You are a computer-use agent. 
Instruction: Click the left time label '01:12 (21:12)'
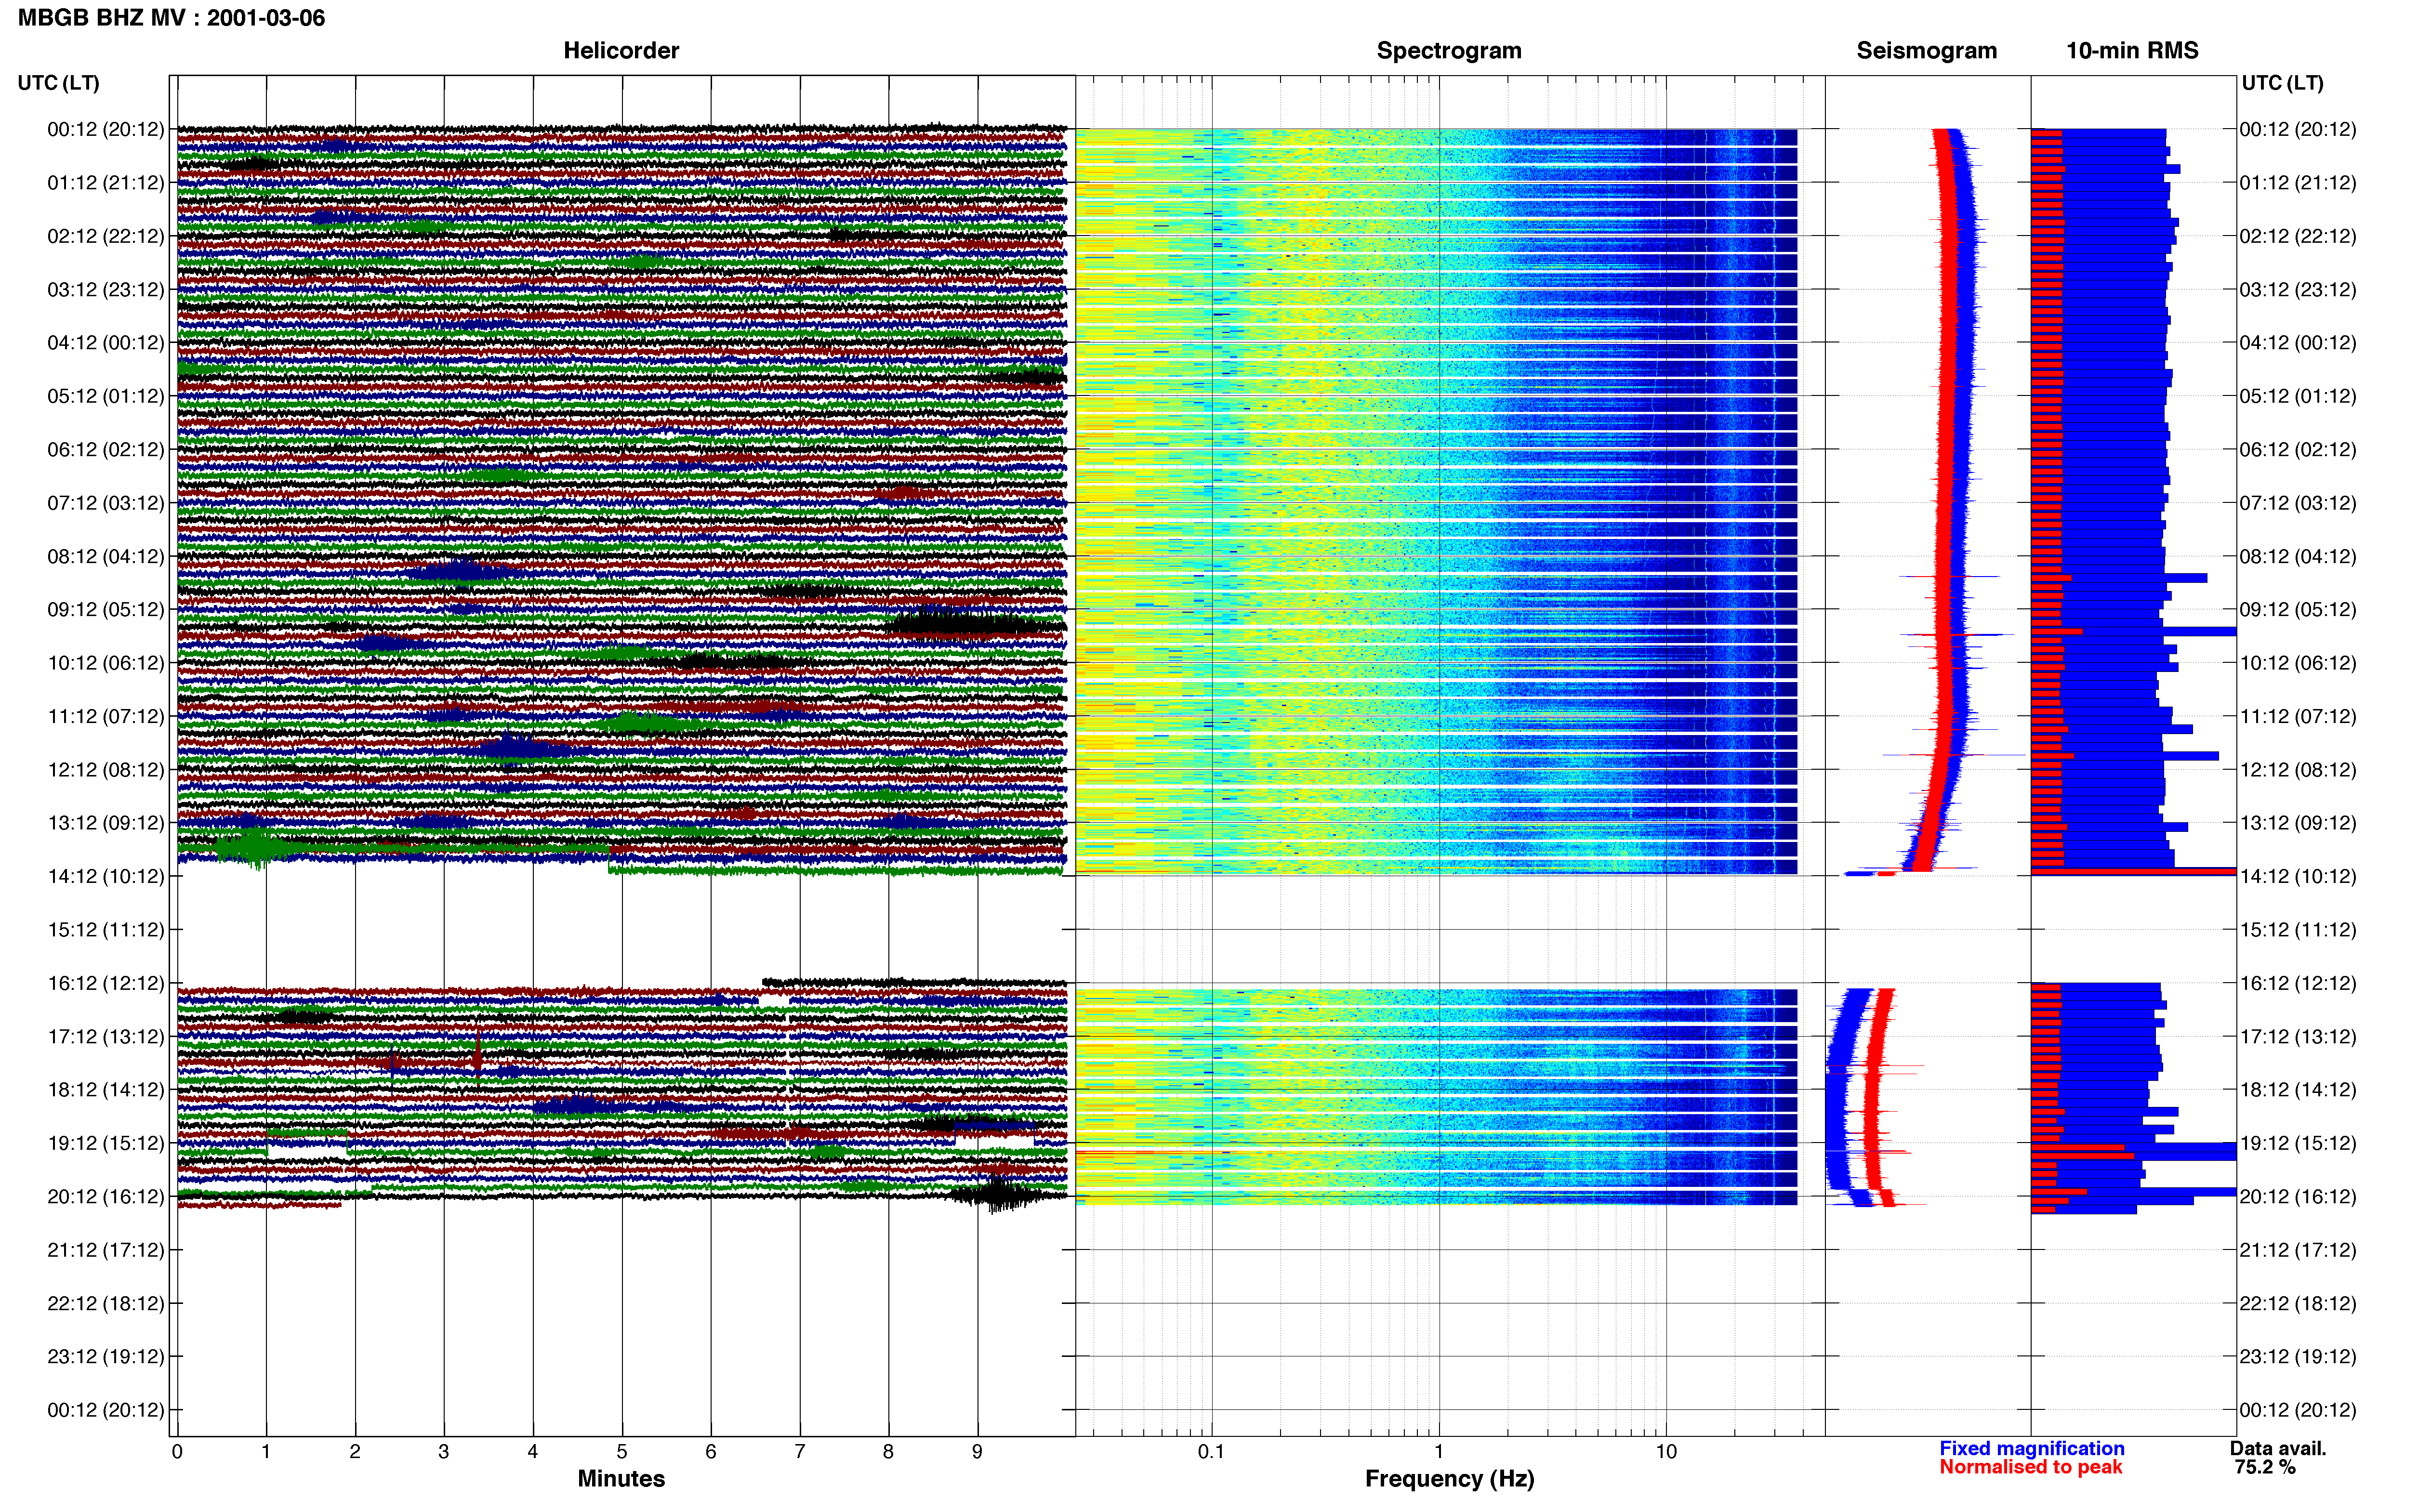[x=106, y=183]
